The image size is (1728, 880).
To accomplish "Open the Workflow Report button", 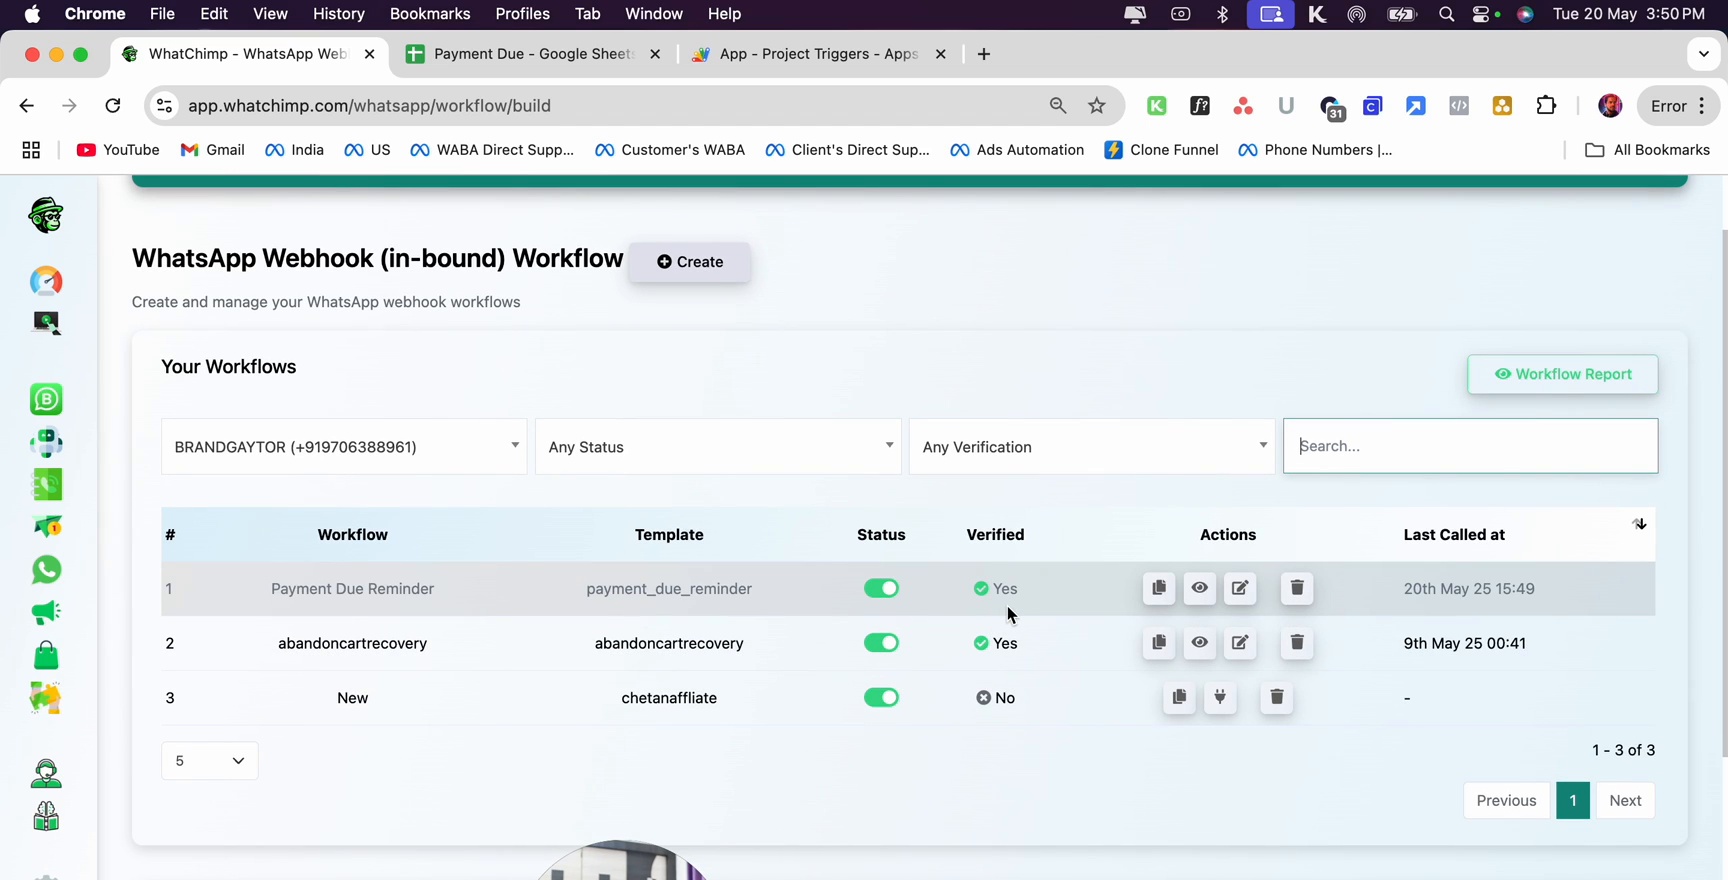I will pyautogui.click(x=1563, y=374).
